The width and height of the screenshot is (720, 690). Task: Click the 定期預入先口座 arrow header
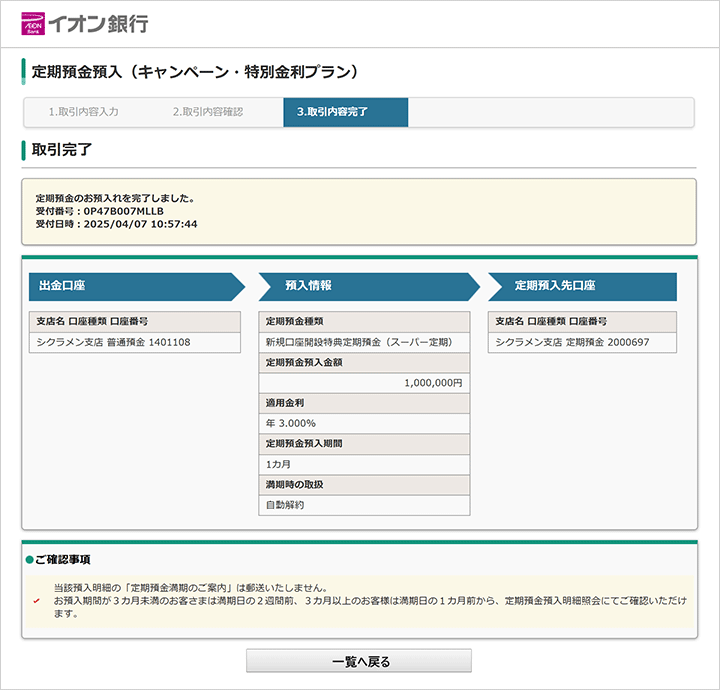582,287
